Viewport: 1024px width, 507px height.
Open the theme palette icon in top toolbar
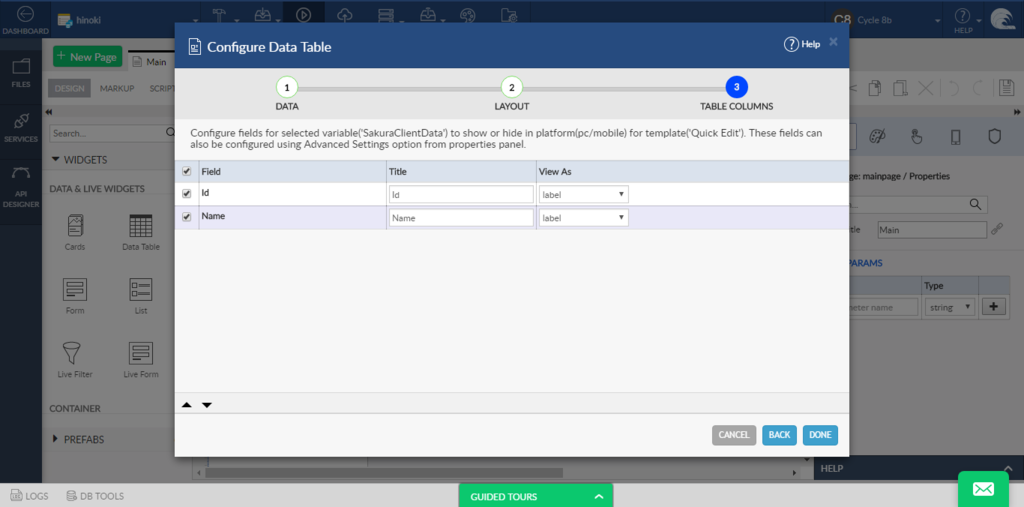pos(468,15)
